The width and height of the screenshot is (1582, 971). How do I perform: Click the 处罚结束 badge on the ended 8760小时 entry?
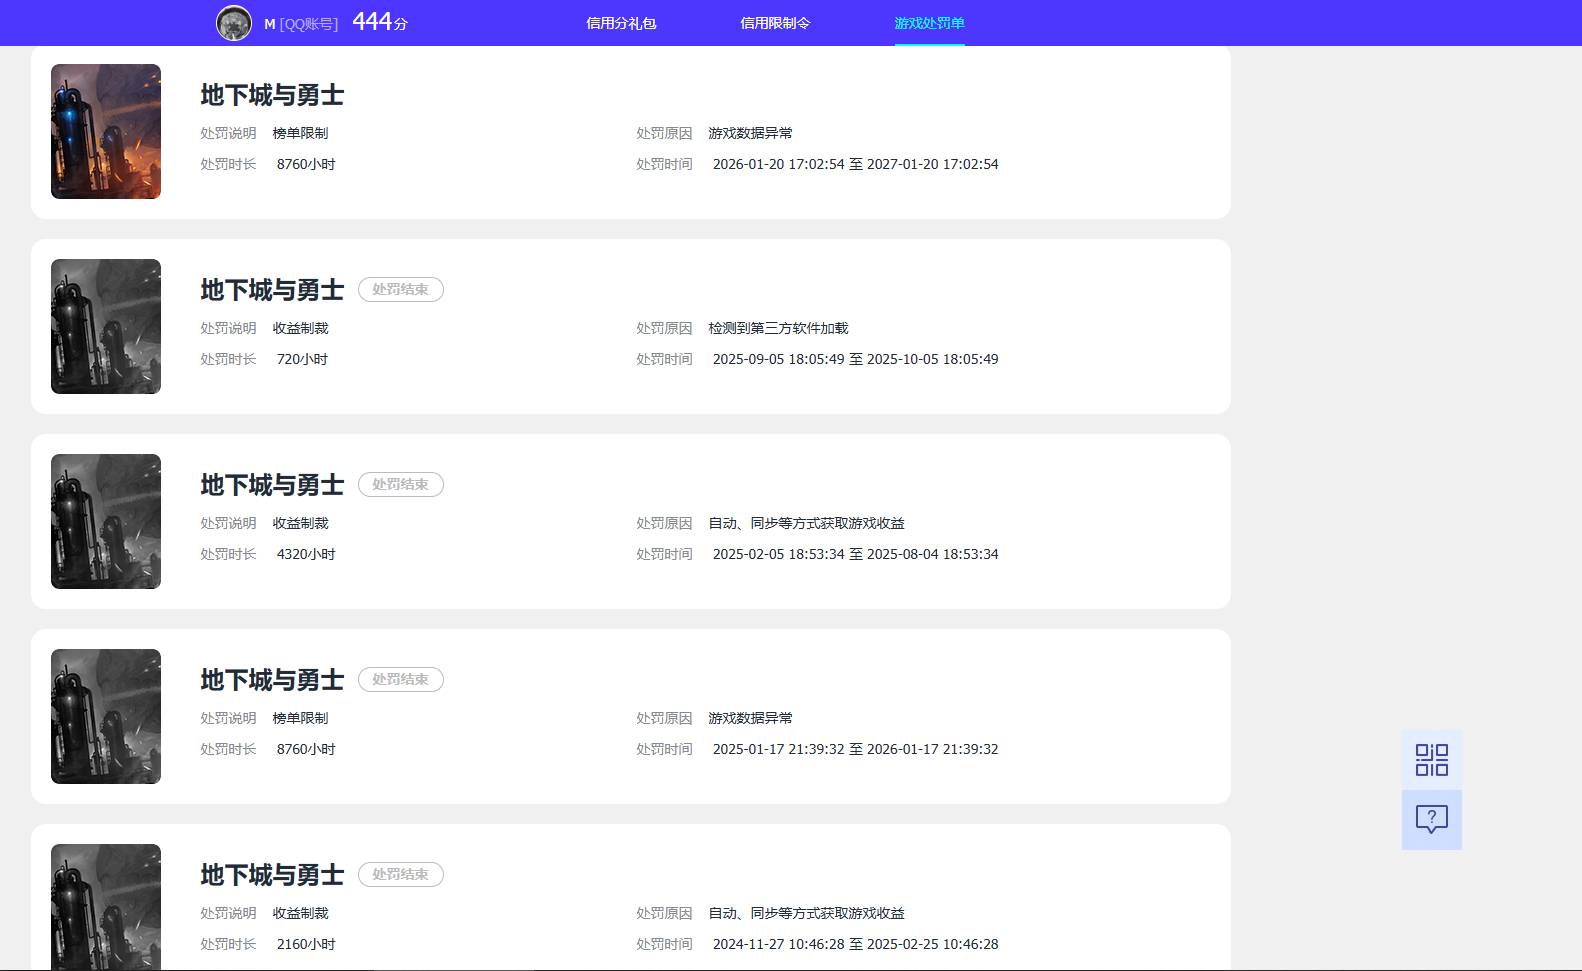pos(400,680)
